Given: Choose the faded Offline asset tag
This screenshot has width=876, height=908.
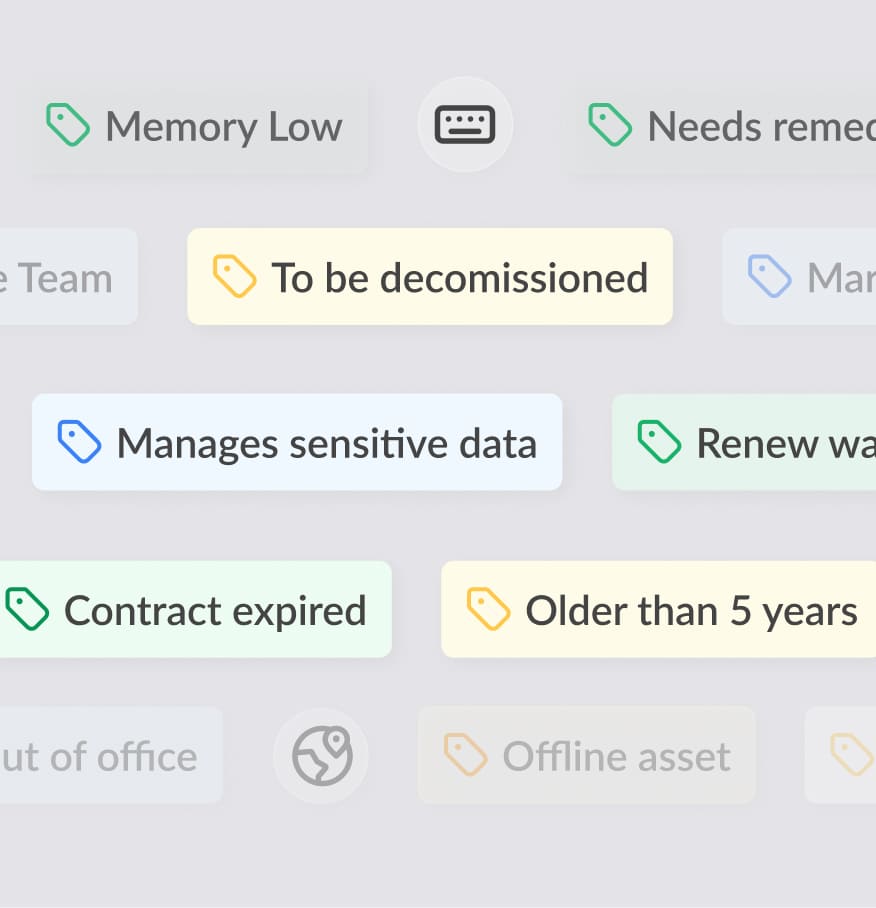Looking at the screenshot, I should tap(587, 755).
